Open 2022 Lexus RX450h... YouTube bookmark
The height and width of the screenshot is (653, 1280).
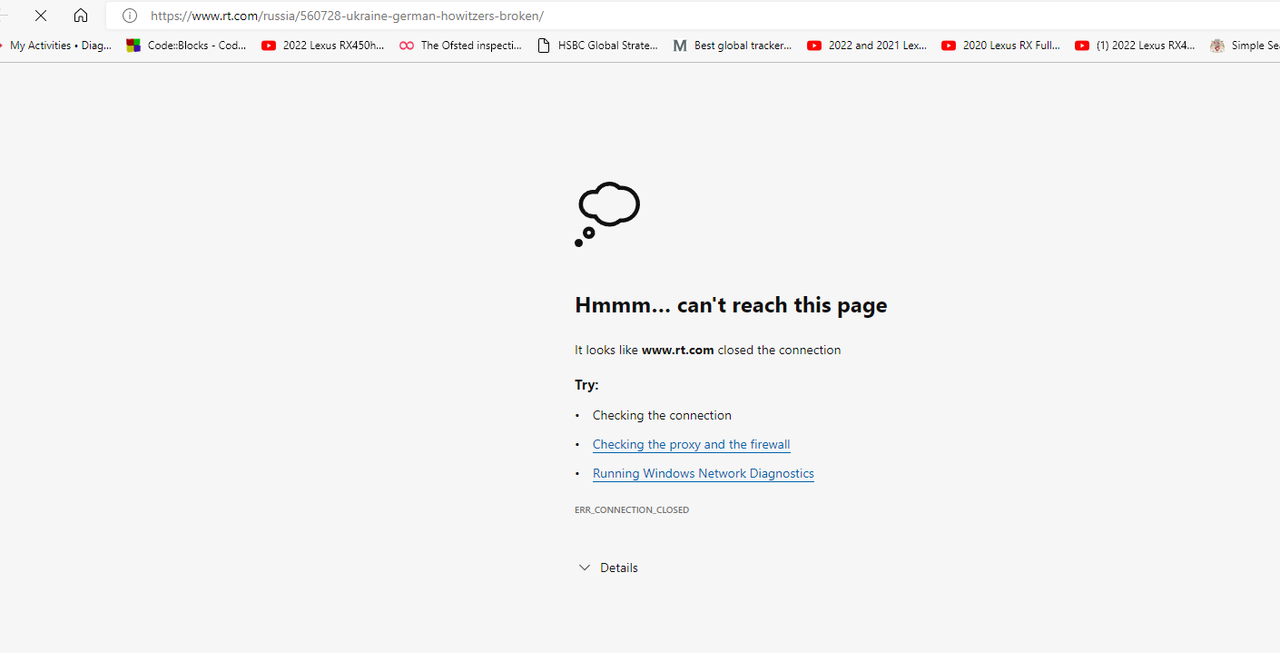[x=322, y=45]
